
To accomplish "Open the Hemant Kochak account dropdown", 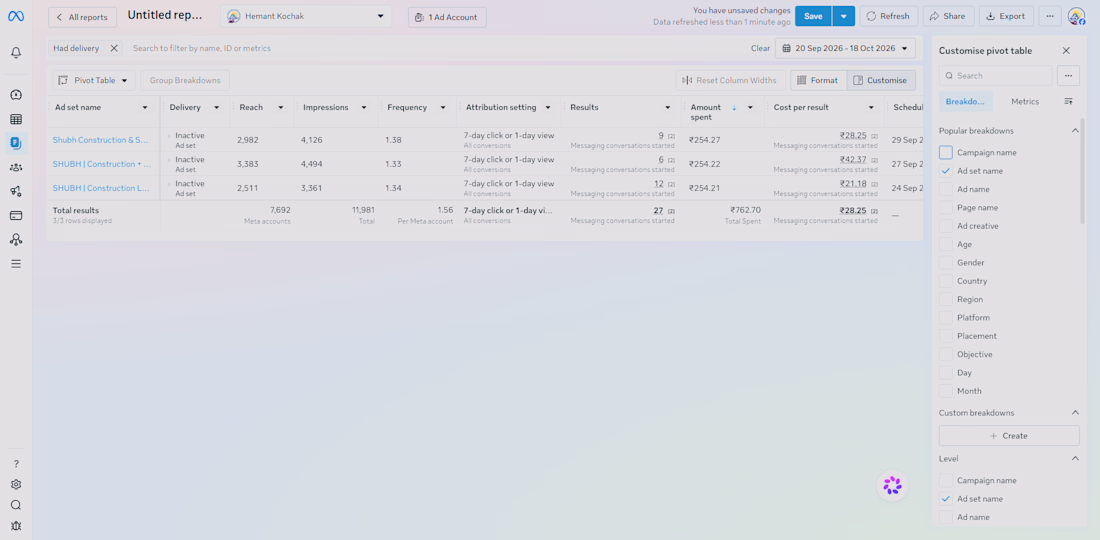I will click(306, 16).
